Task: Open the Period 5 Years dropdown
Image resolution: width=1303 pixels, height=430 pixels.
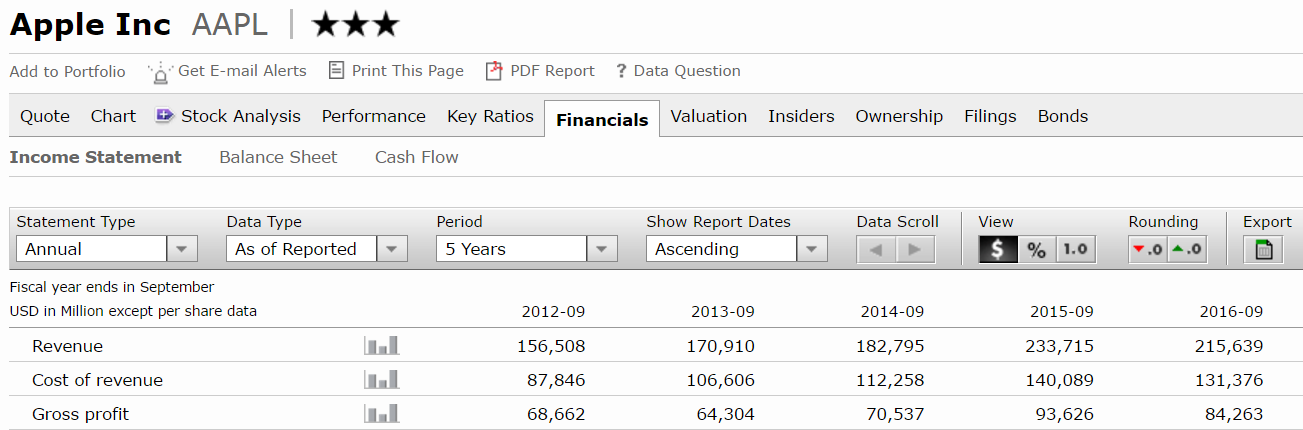Action: (x=527, y=249)
